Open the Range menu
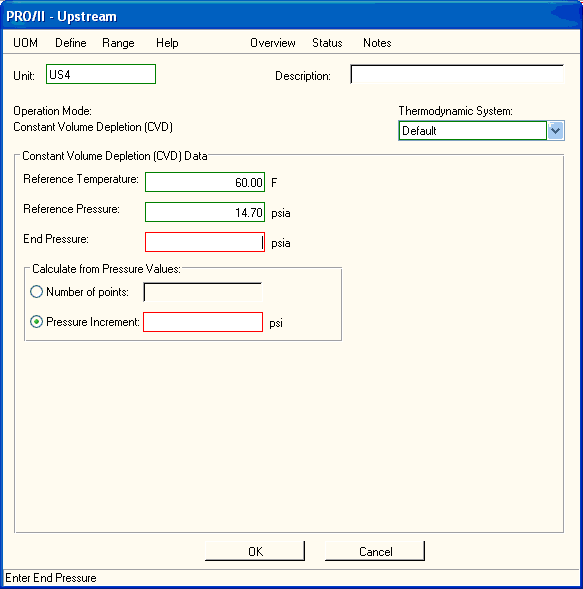This screenshot has width=583, height=589. click(x=118, y=43)
